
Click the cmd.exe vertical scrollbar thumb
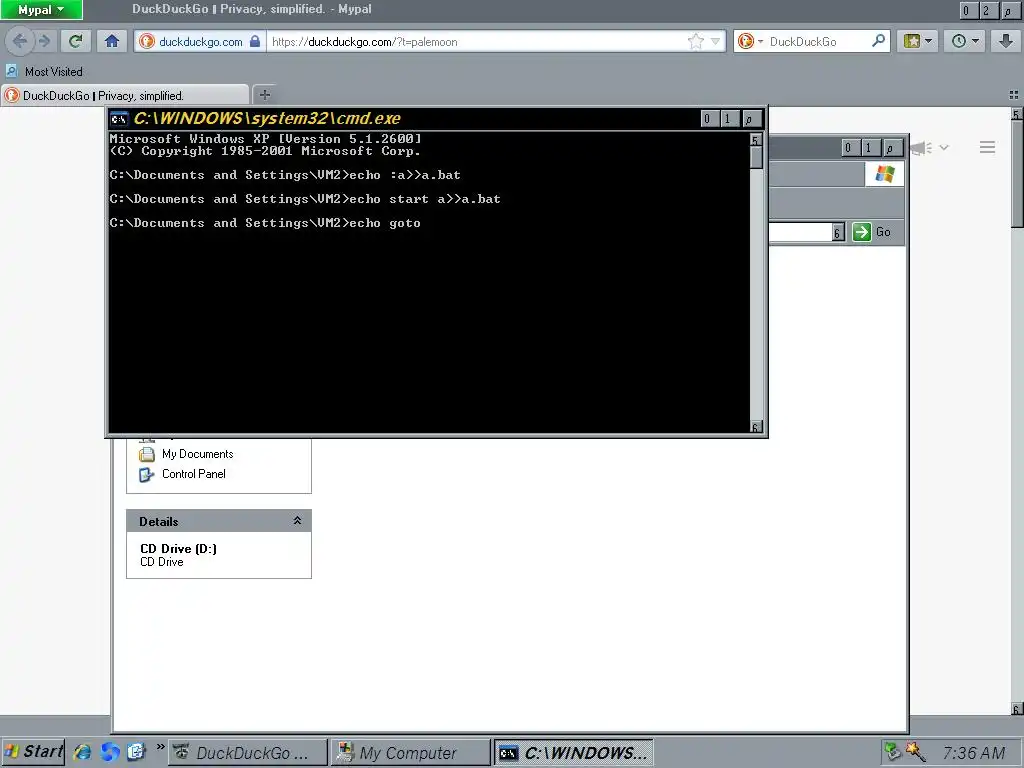[x=756, y=157]
